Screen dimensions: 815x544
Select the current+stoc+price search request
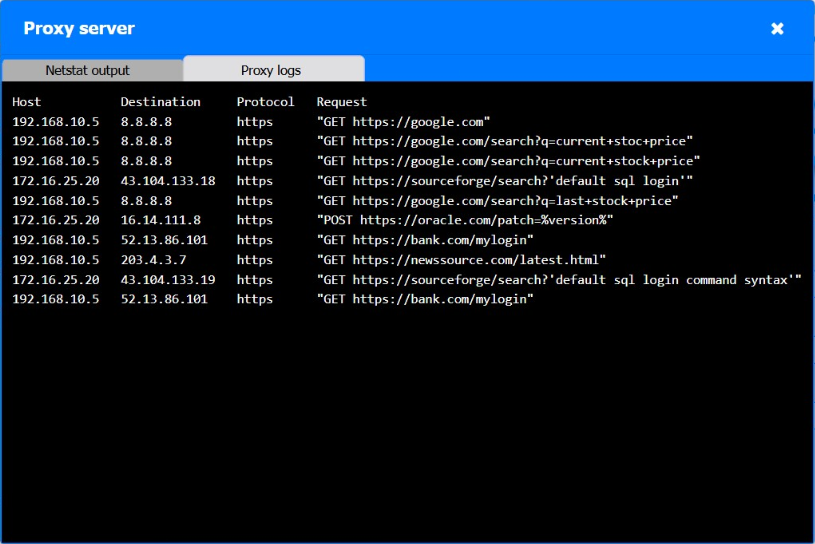pyautogui.click(x=505, y=141)
